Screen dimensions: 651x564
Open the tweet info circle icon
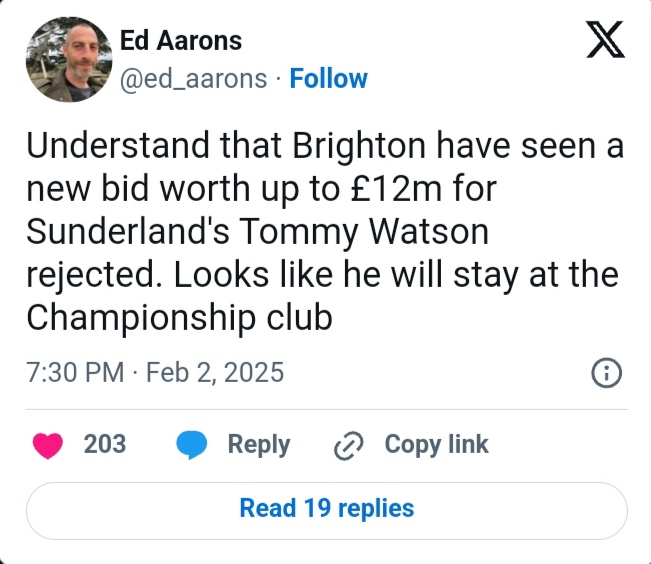[x=606, y=374]
